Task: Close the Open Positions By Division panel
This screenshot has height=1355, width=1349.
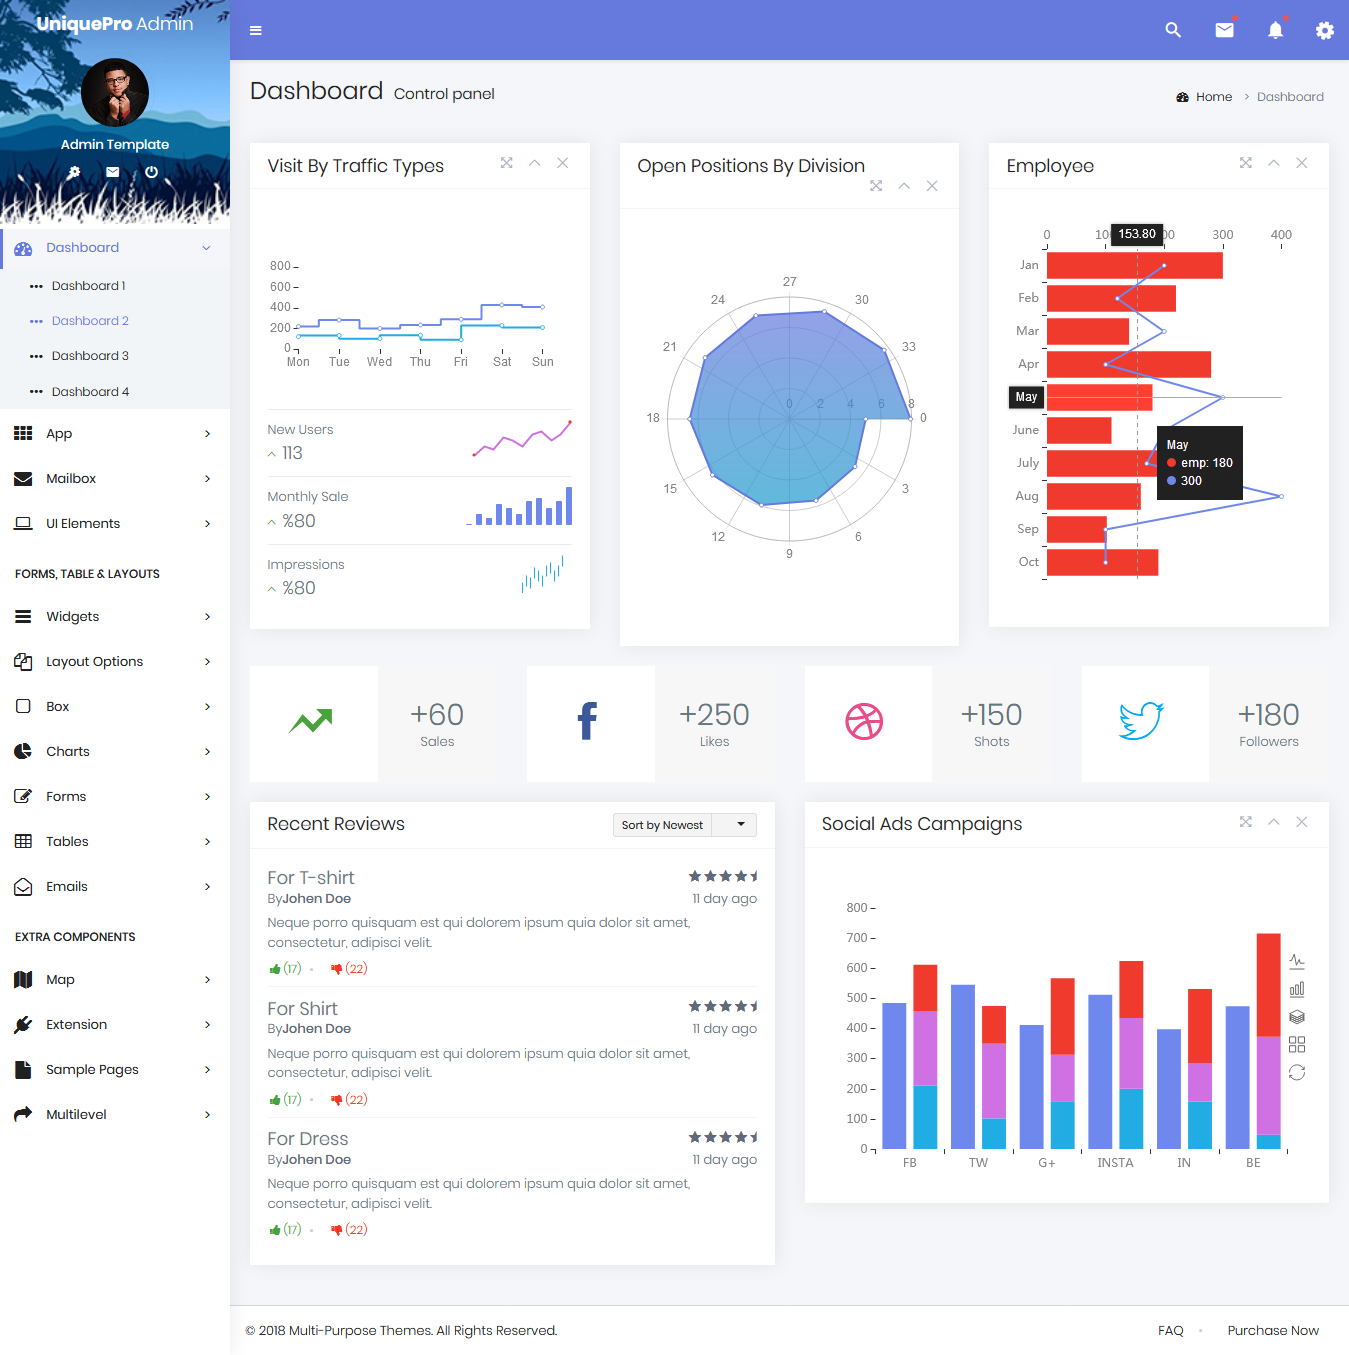Action: coord(932,186)
